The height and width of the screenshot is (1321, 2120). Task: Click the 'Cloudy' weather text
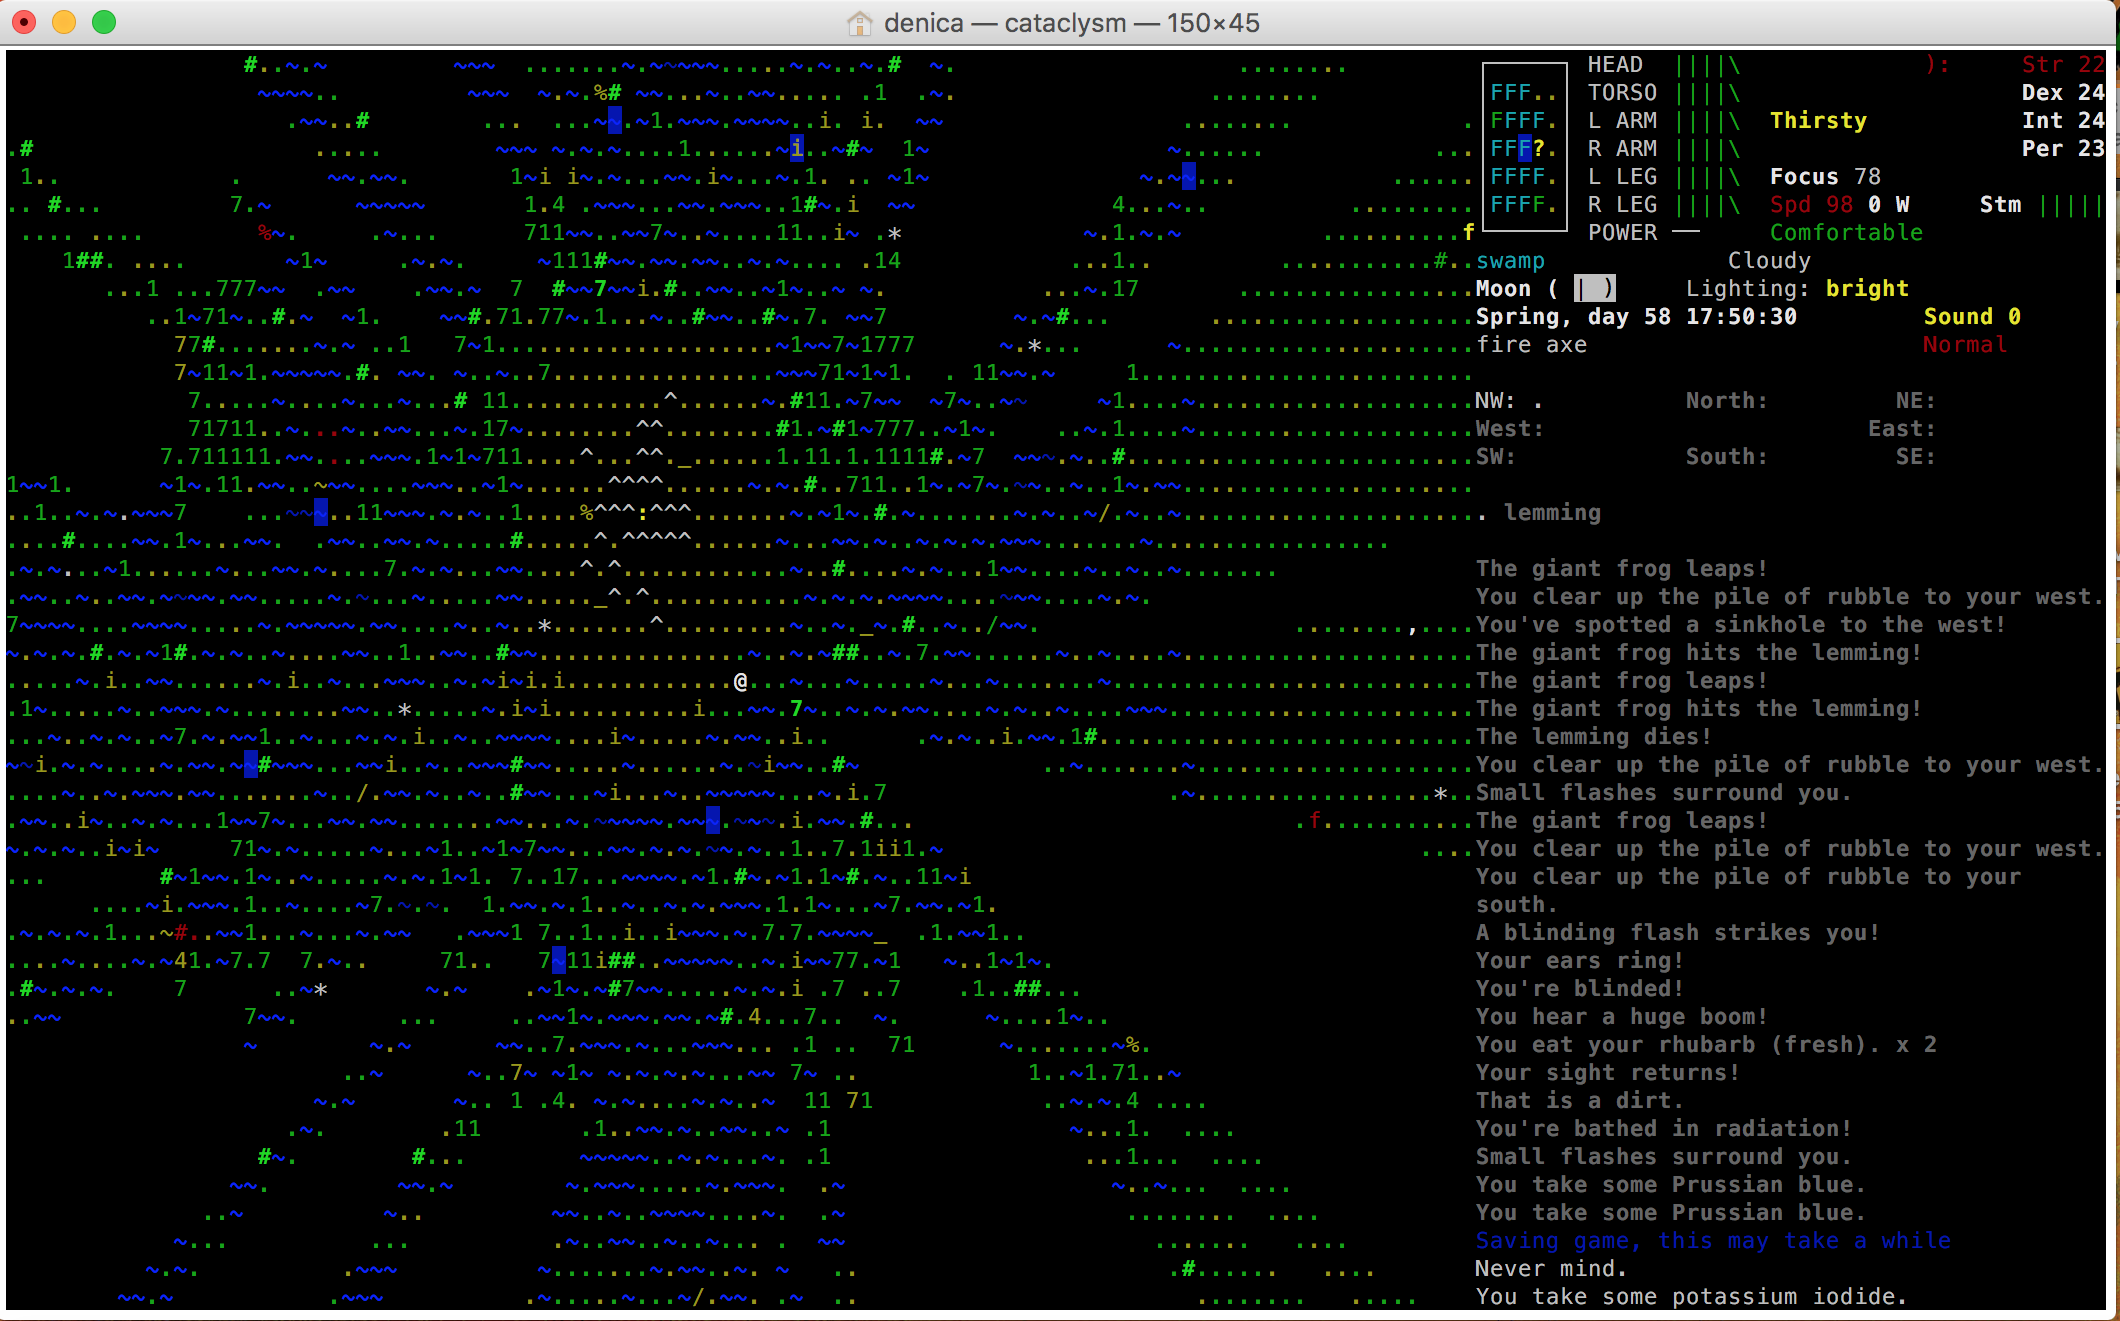1769,261
